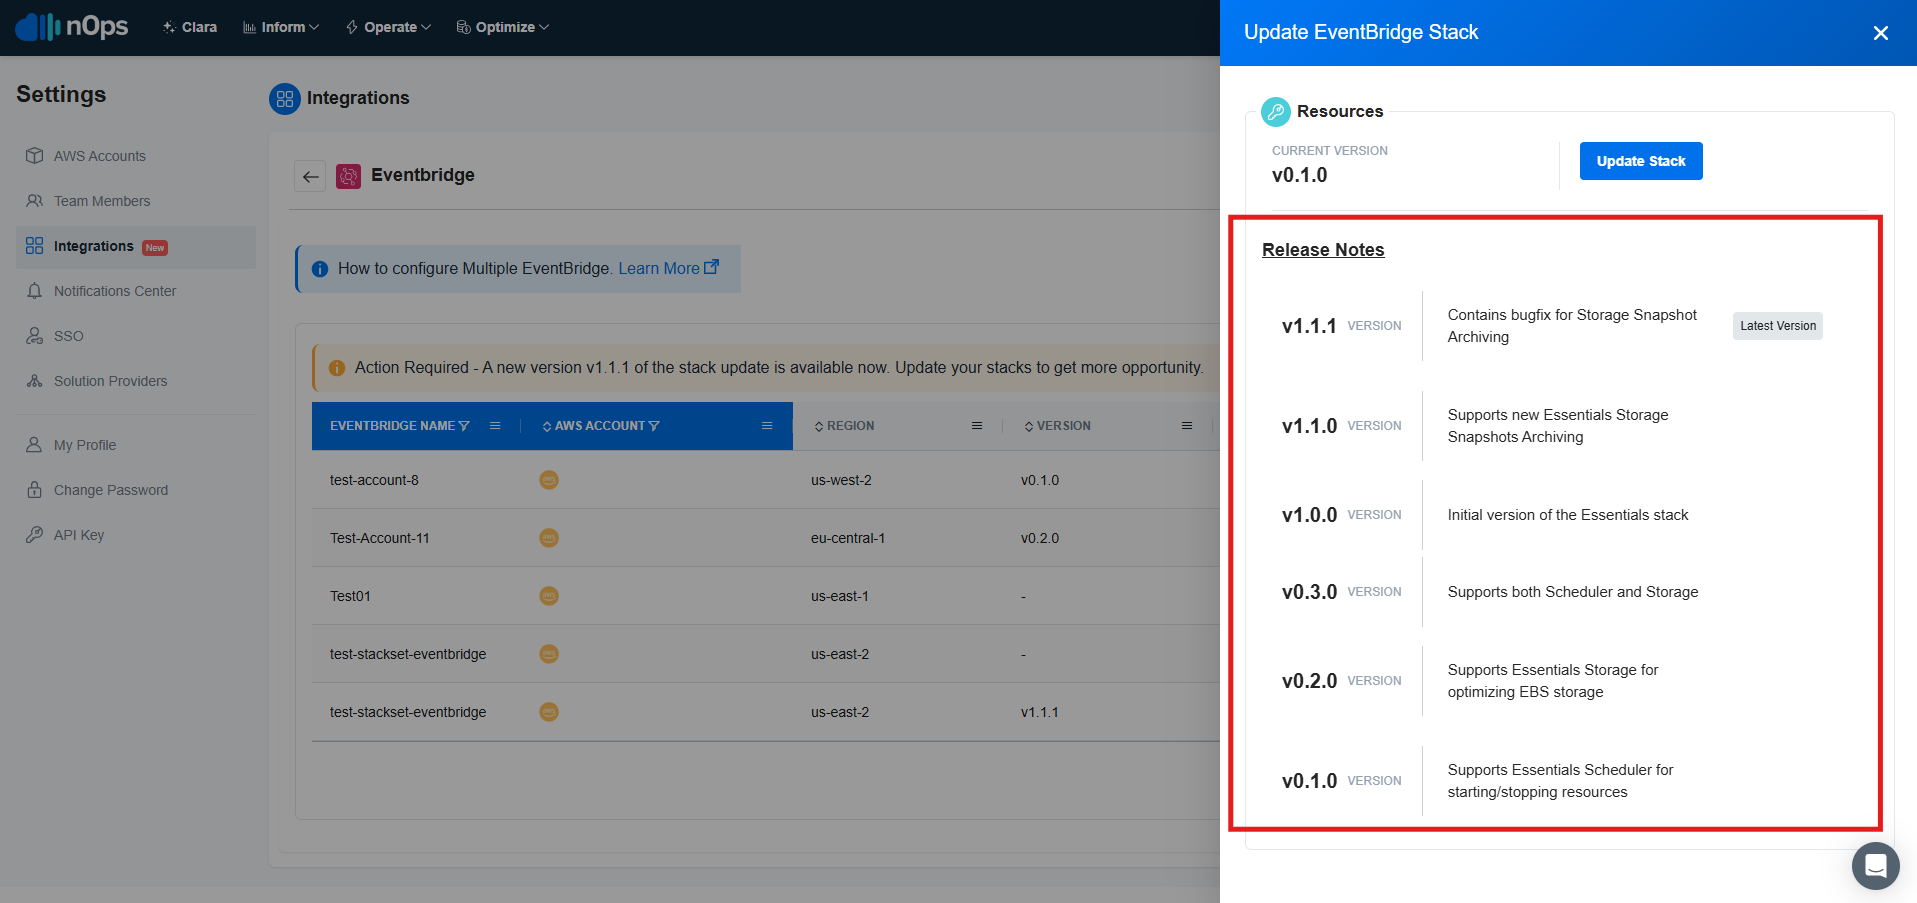The width and height of the screenshot is (1917, 903).
Task: Open the Version column menu icon
Action: (x=1186, y=426)
